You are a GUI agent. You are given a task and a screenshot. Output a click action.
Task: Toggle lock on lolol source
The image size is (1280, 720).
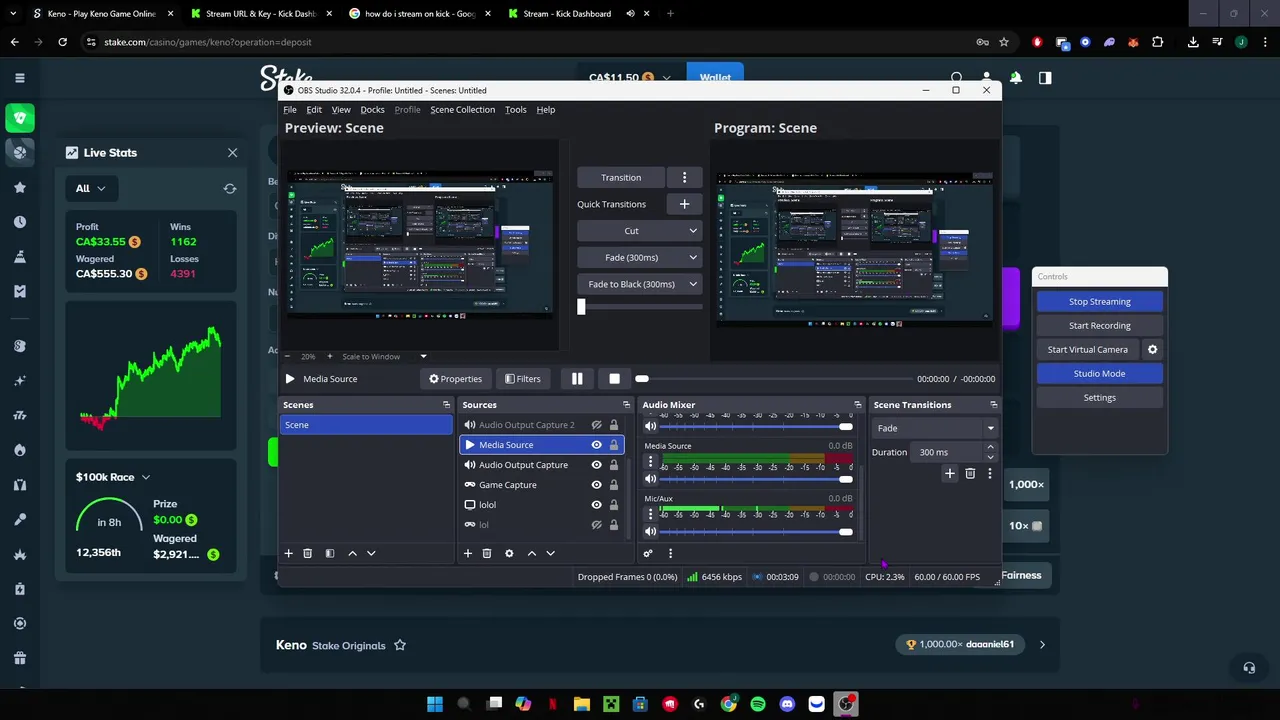pos(614,505)
